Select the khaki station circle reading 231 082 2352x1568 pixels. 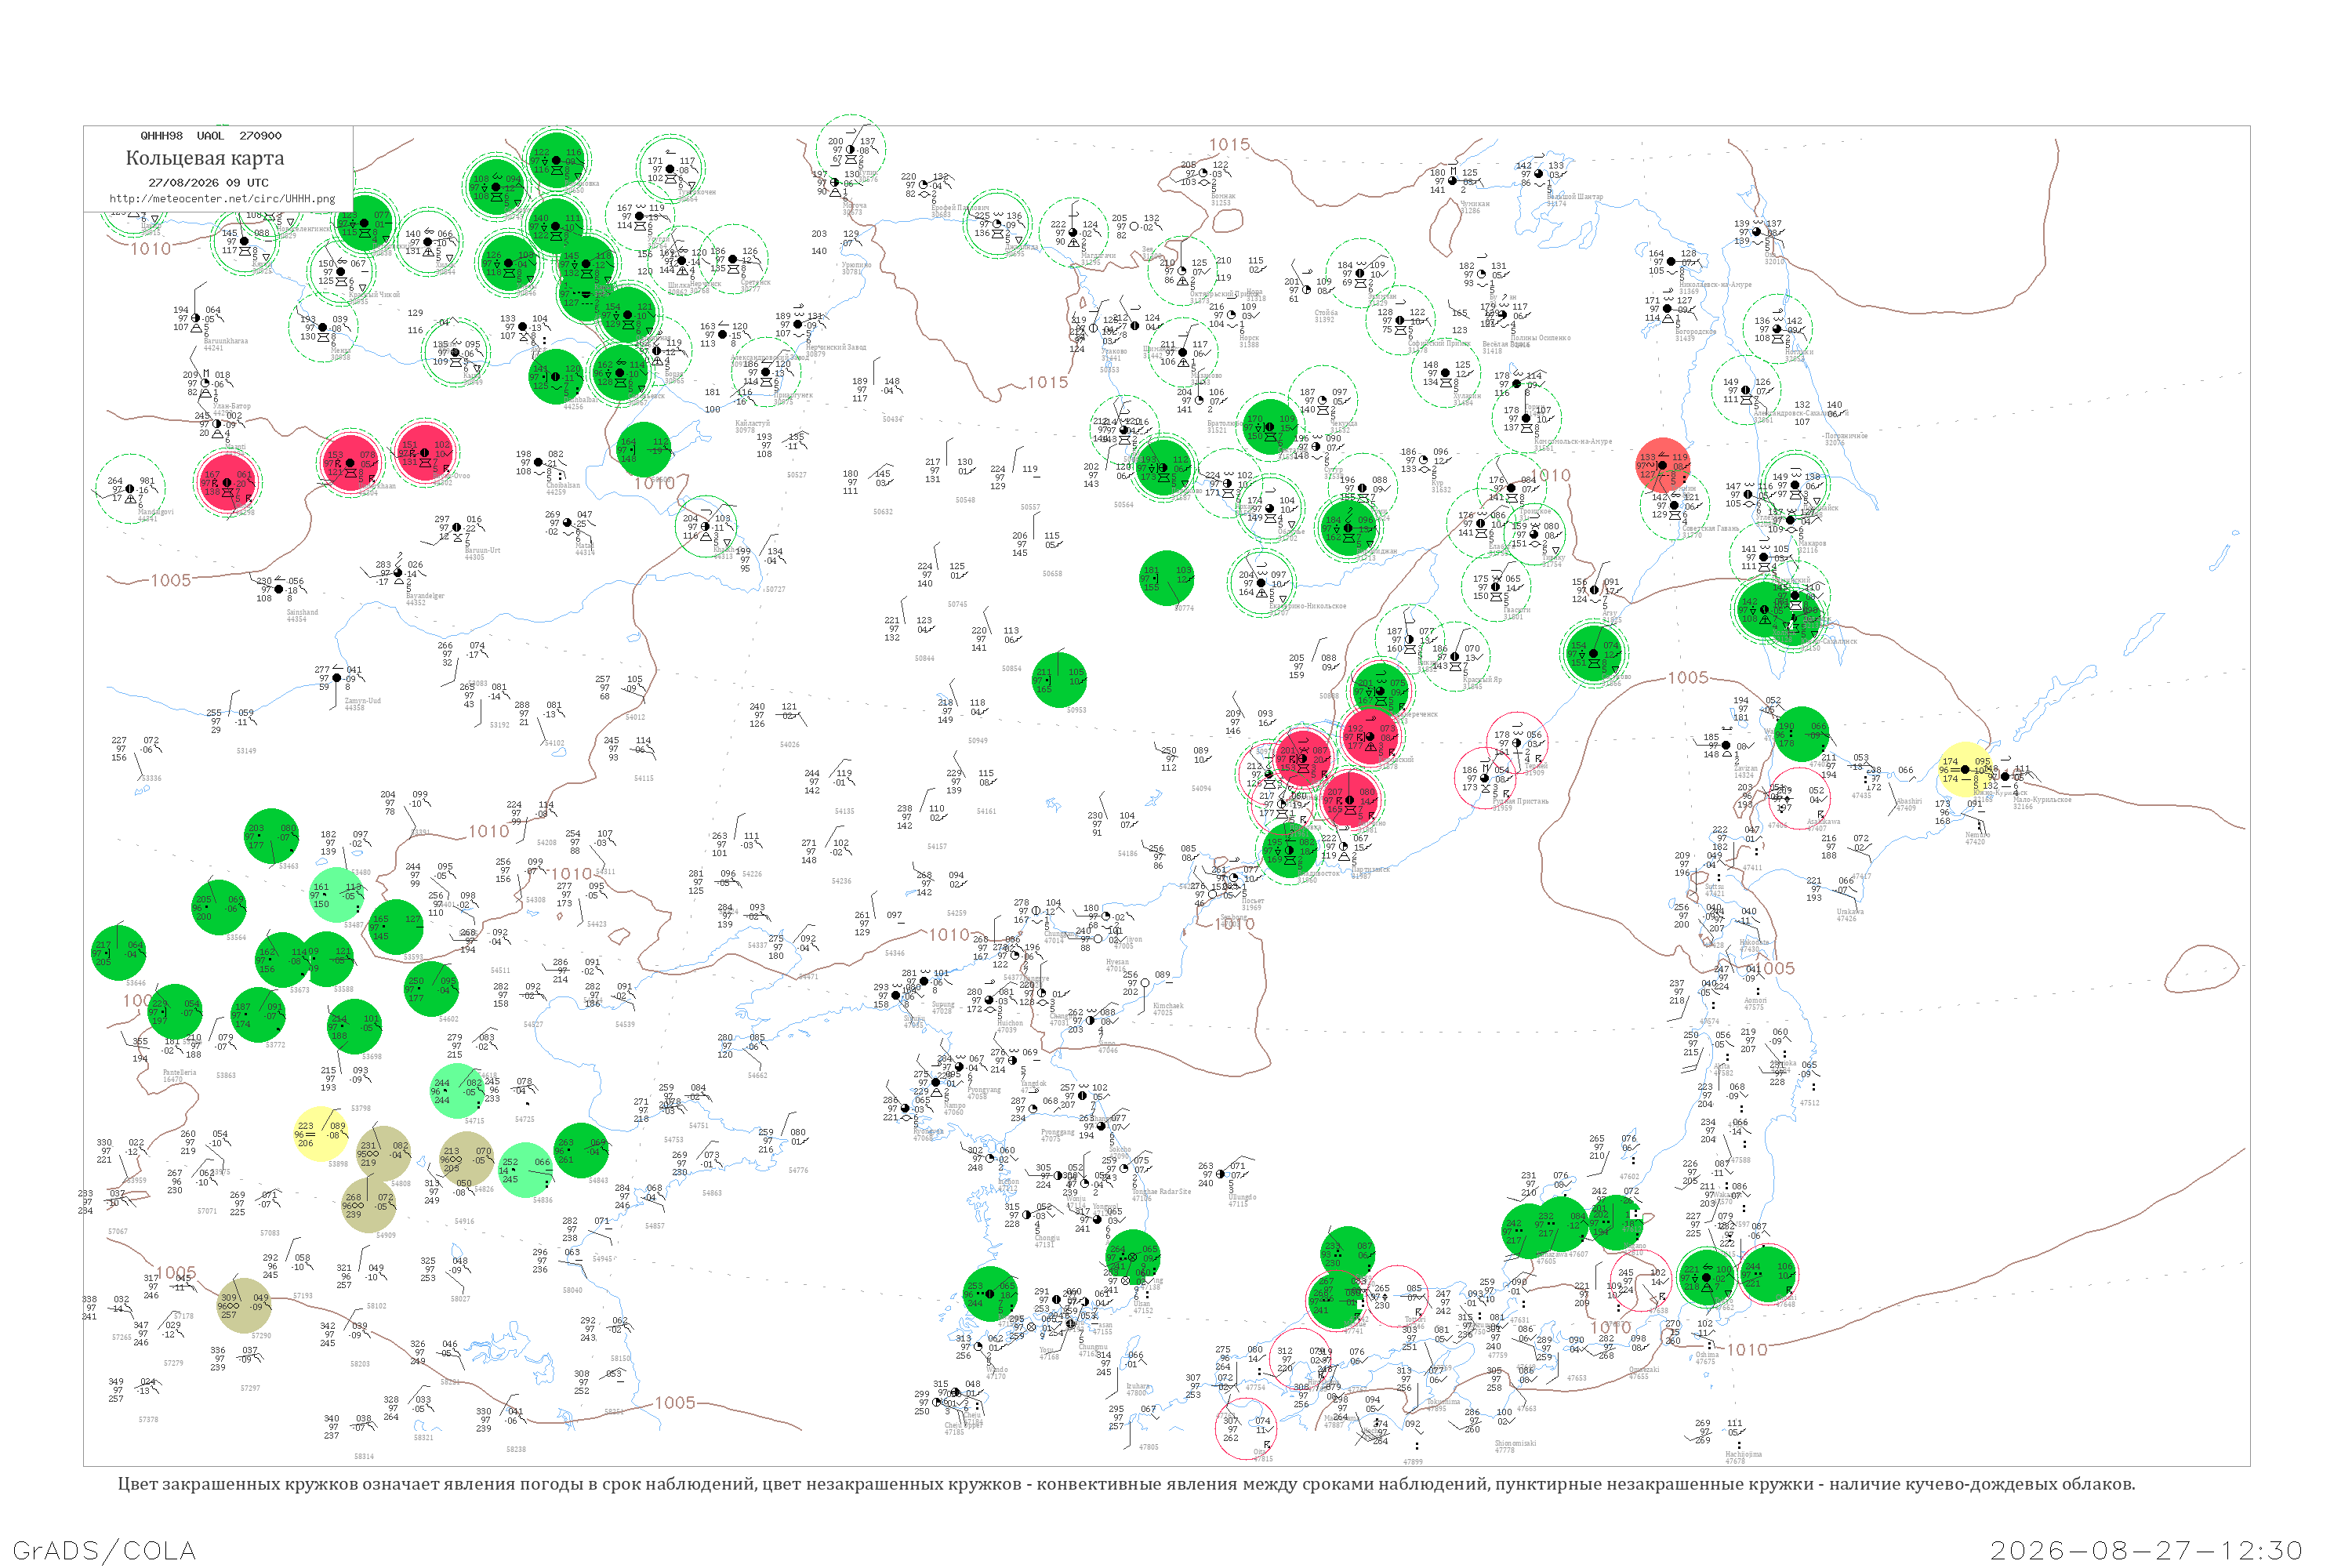tap(384, 1154)
